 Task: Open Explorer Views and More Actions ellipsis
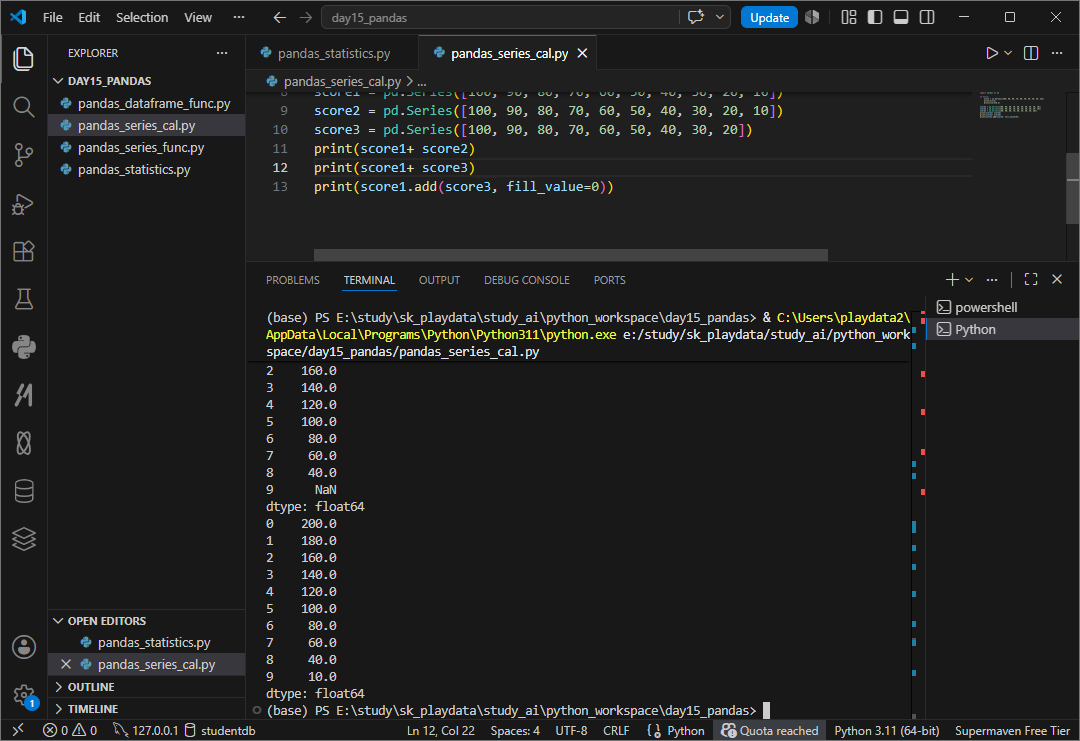[x=222, y=53]
